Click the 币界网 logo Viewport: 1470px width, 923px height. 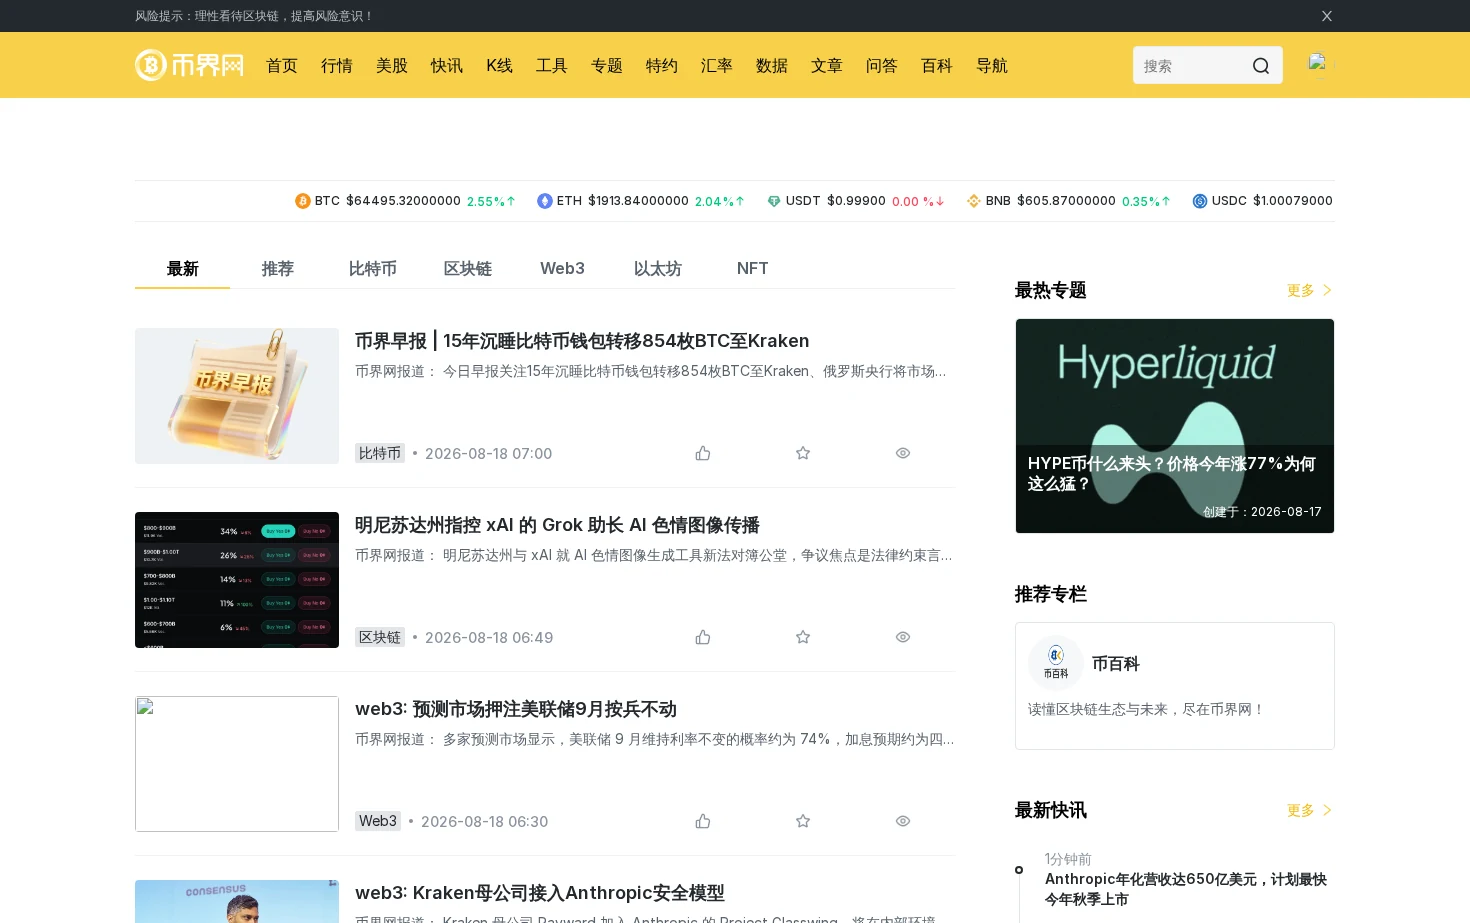[189, 65]
